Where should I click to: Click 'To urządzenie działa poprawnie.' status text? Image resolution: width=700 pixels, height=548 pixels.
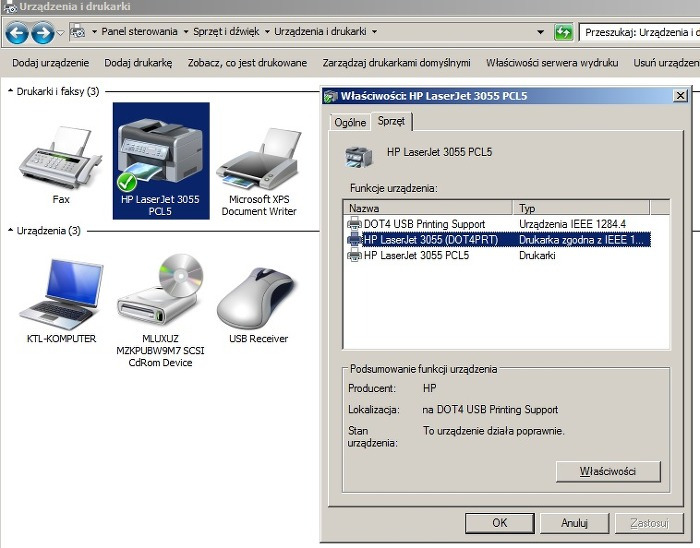(494, 431)
